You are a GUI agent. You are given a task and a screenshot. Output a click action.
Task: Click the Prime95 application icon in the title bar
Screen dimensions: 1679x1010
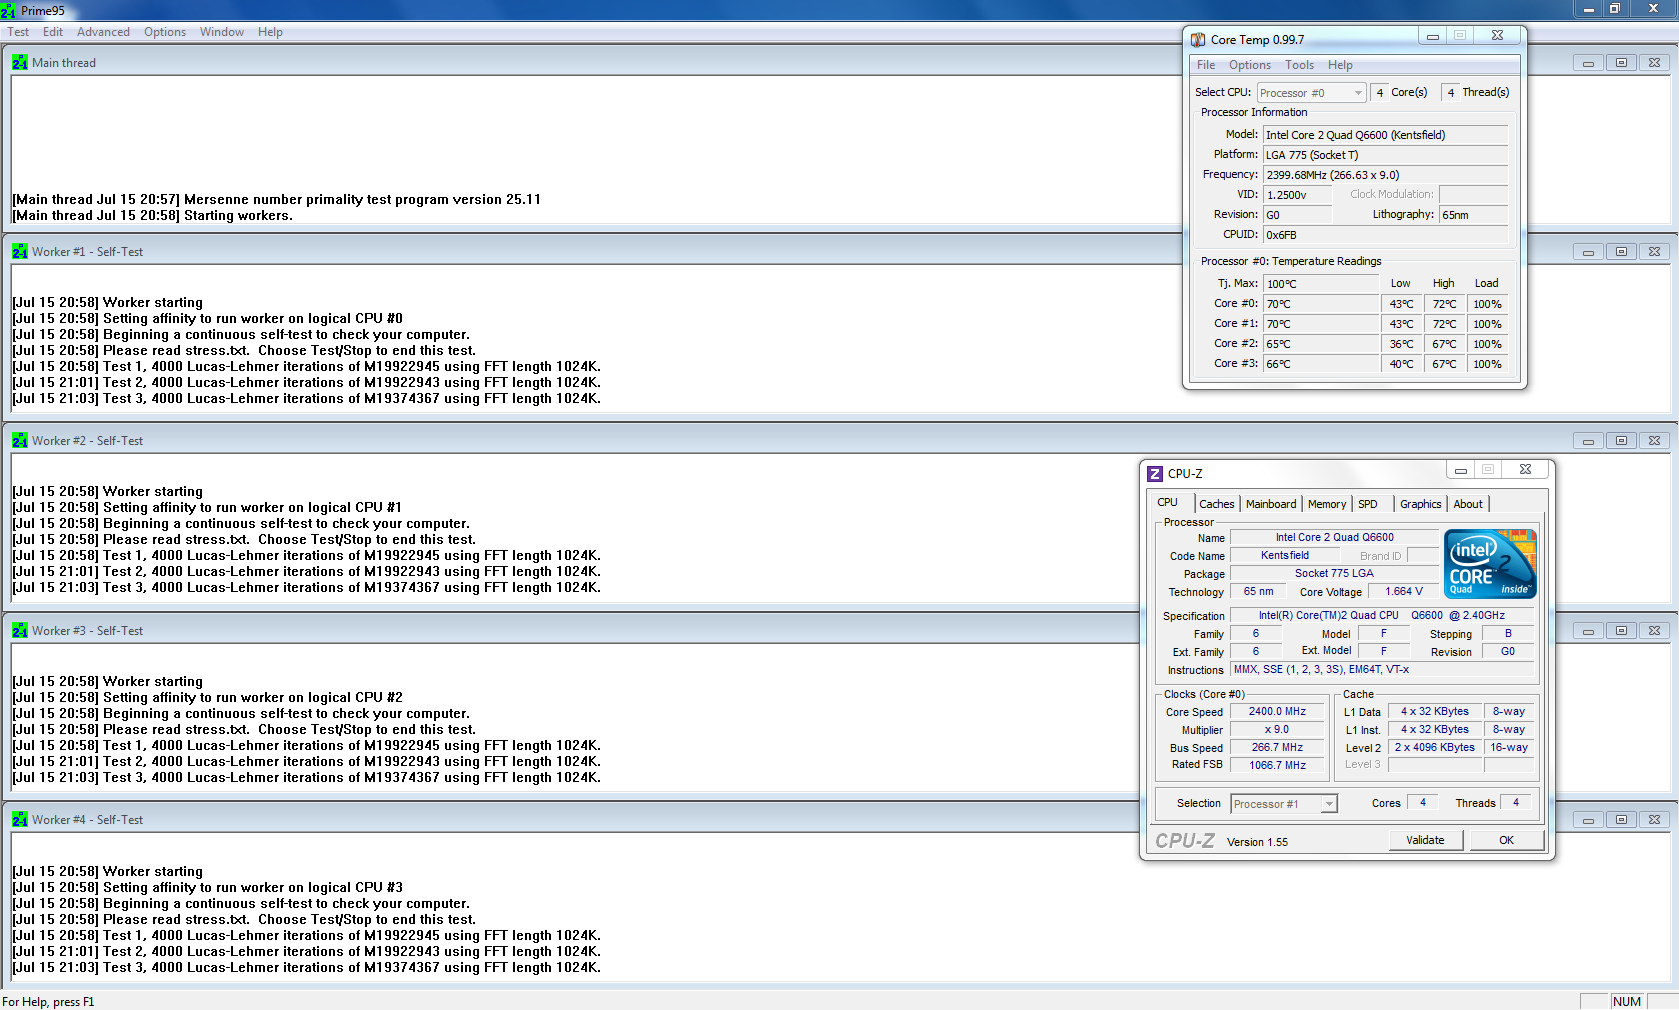8,11
